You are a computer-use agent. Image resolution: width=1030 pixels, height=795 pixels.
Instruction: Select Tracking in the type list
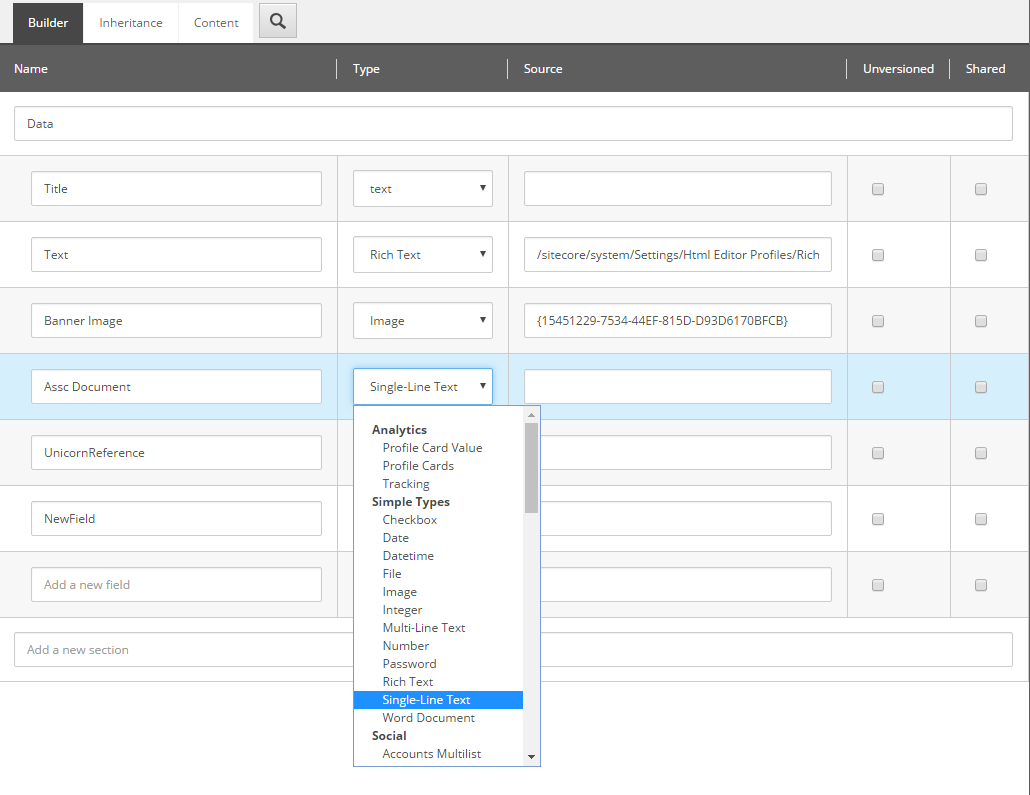pos(406,484)
